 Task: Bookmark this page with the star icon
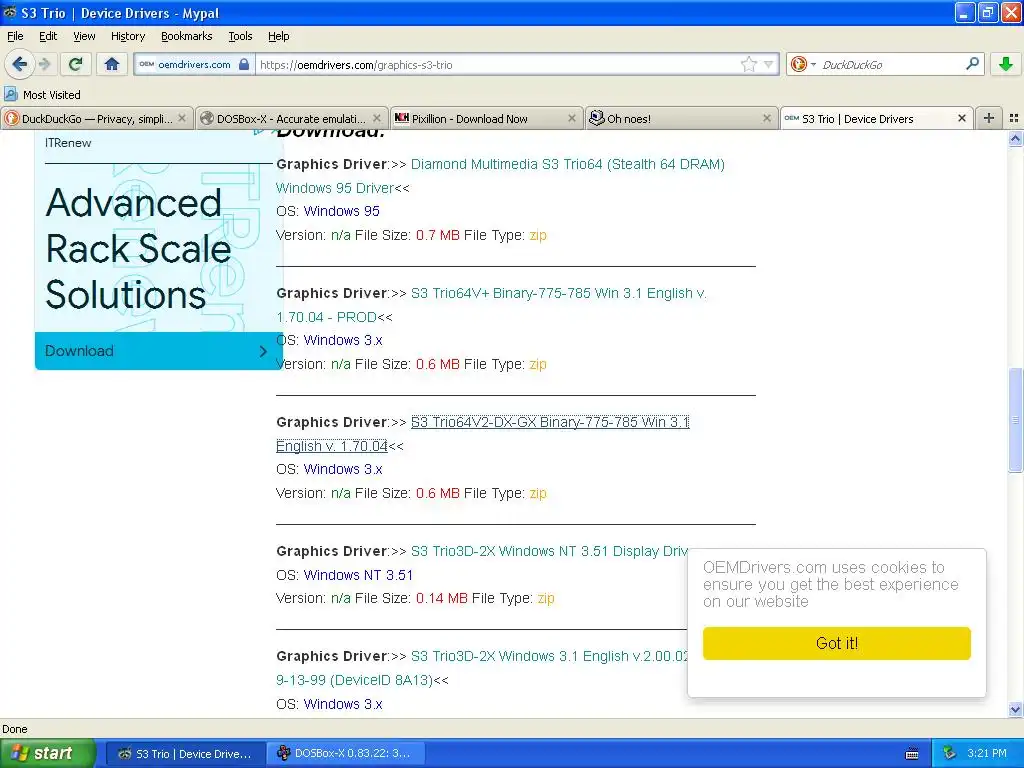pyautogui.click(x=748, y=64)
